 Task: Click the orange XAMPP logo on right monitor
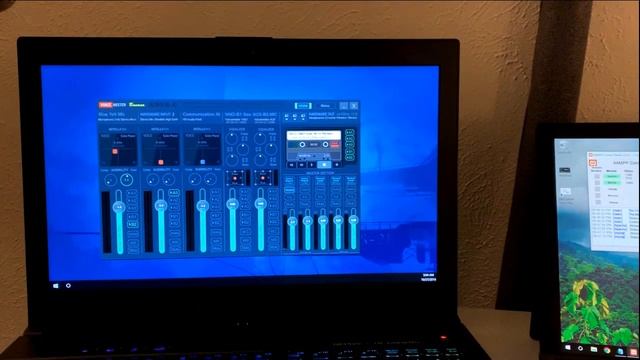(593, 162)
